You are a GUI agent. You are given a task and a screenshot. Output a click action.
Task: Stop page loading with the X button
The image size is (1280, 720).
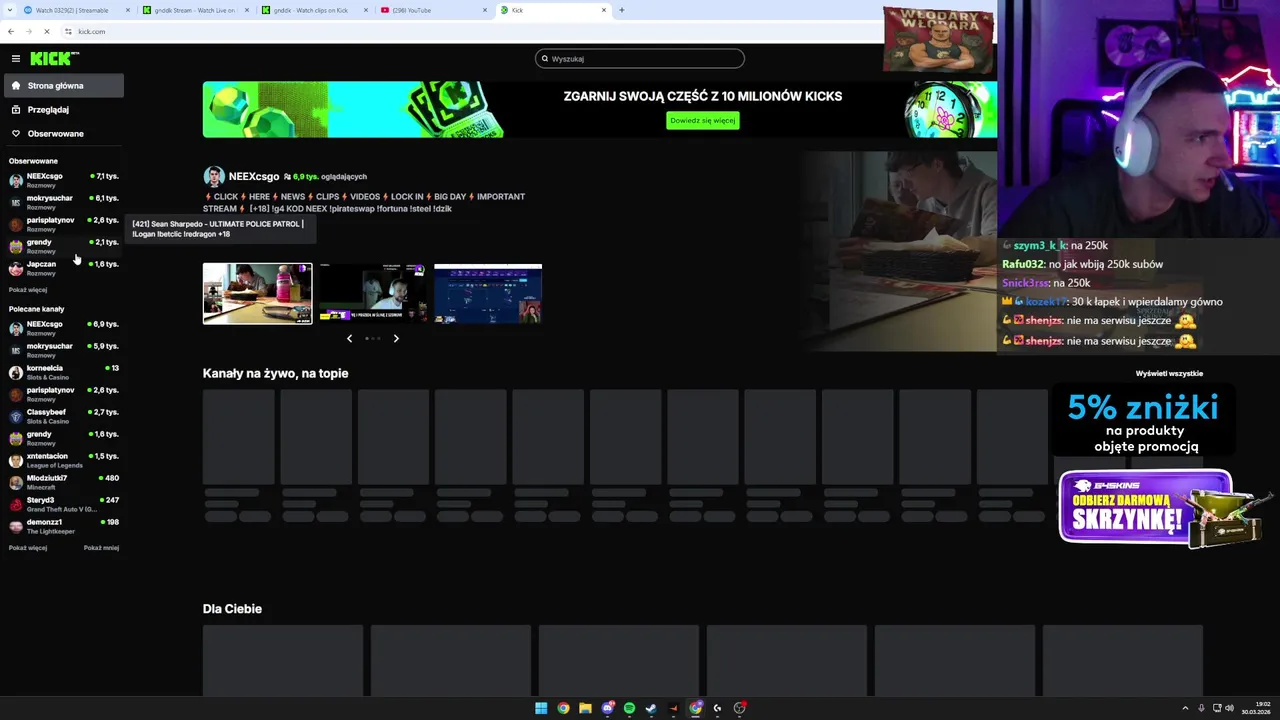pyautogui.click(x=46, y=31)
